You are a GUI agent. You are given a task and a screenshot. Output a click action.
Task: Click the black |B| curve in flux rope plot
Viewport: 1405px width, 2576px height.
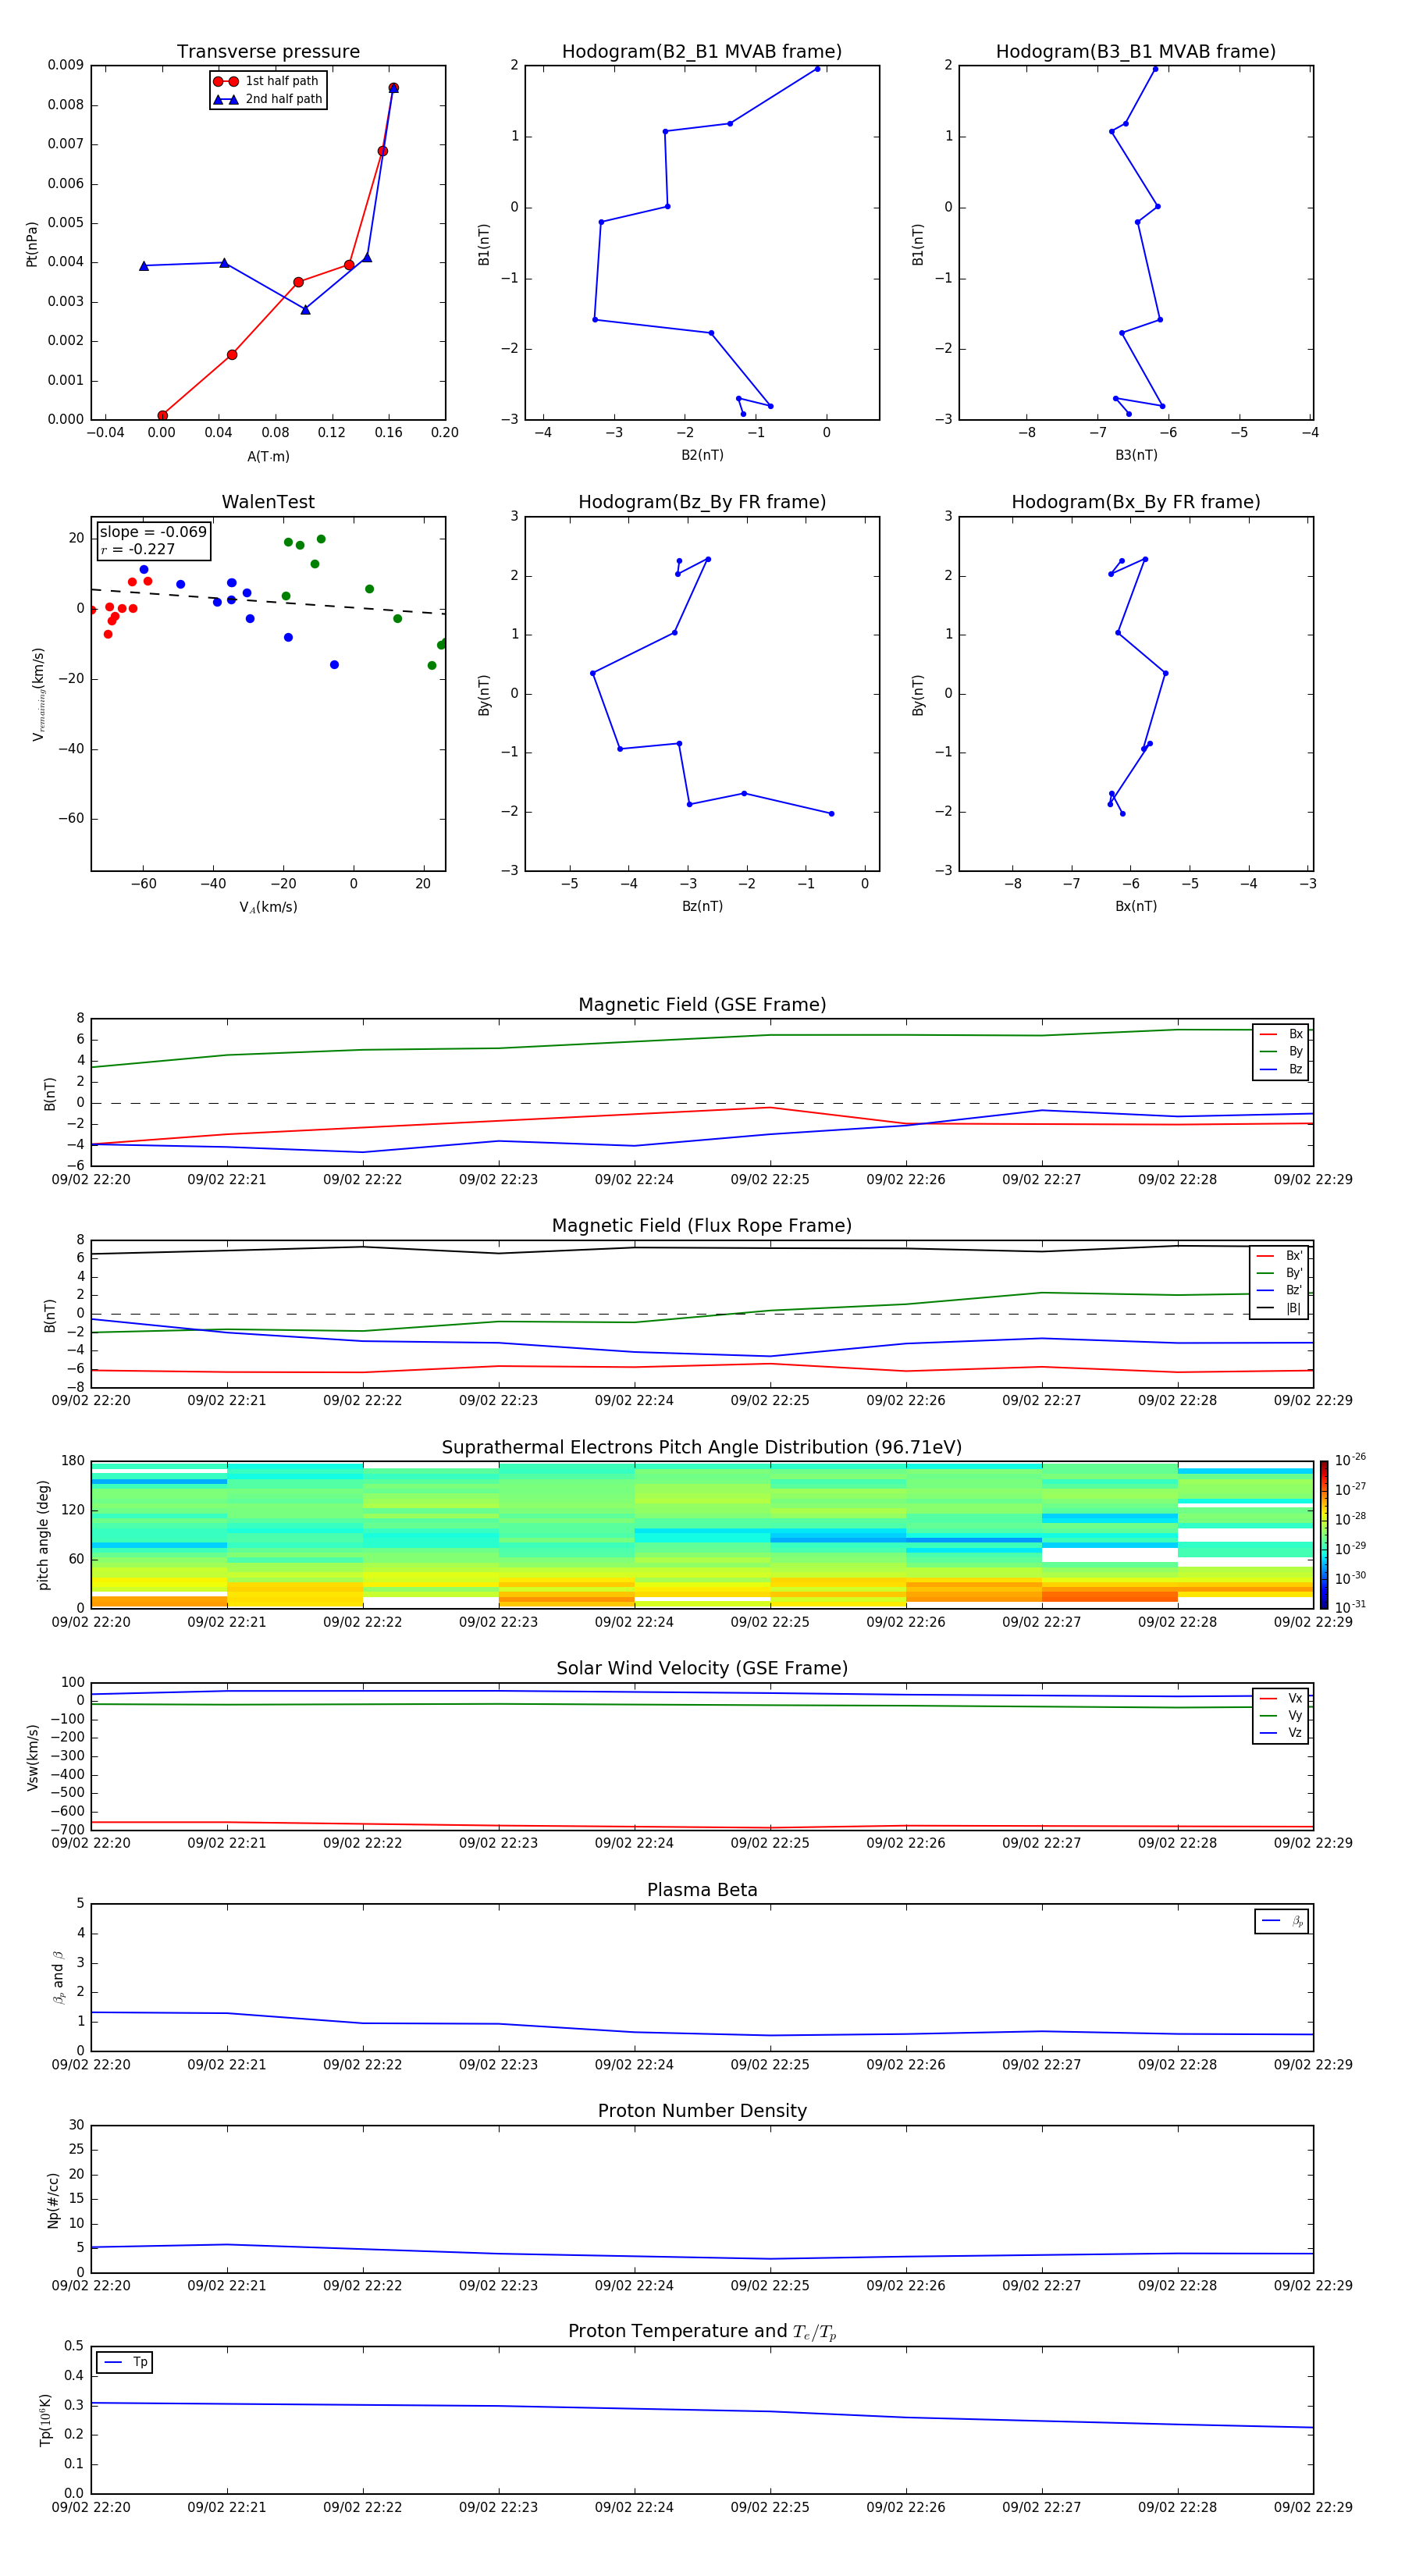click(702, 1247)
